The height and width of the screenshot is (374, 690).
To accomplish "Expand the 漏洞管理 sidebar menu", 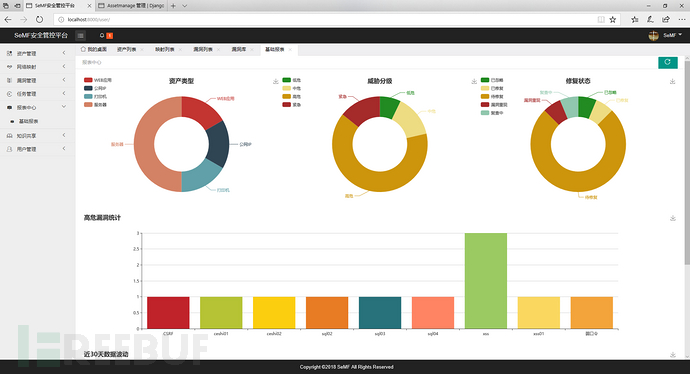I will [x=37, y=80].
